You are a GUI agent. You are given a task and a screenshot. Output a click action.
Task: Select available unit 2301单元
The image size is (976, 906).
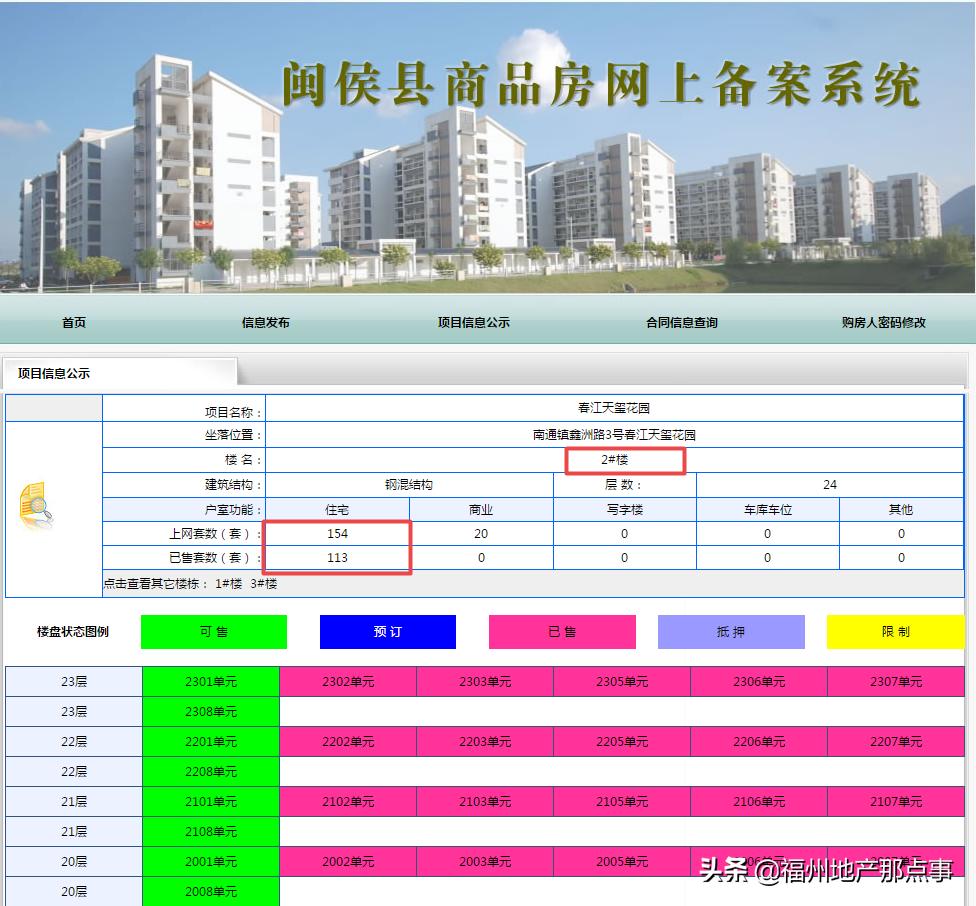(x=211, y=681)
